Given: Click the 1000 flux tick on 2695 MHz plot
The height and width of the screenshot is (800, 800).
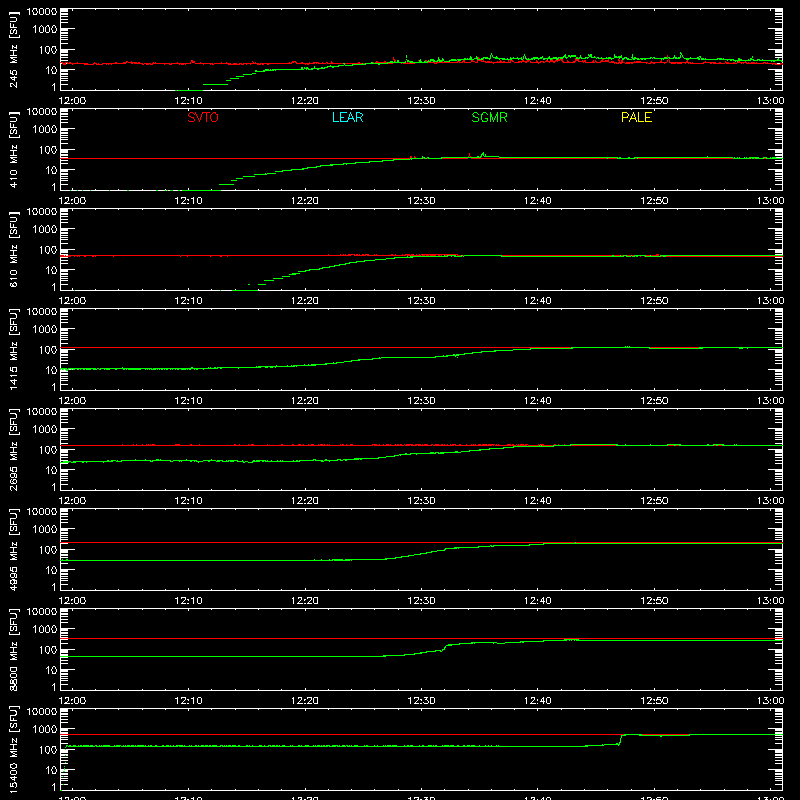Looking at the screenshot, I should click(x=45, y=430).
